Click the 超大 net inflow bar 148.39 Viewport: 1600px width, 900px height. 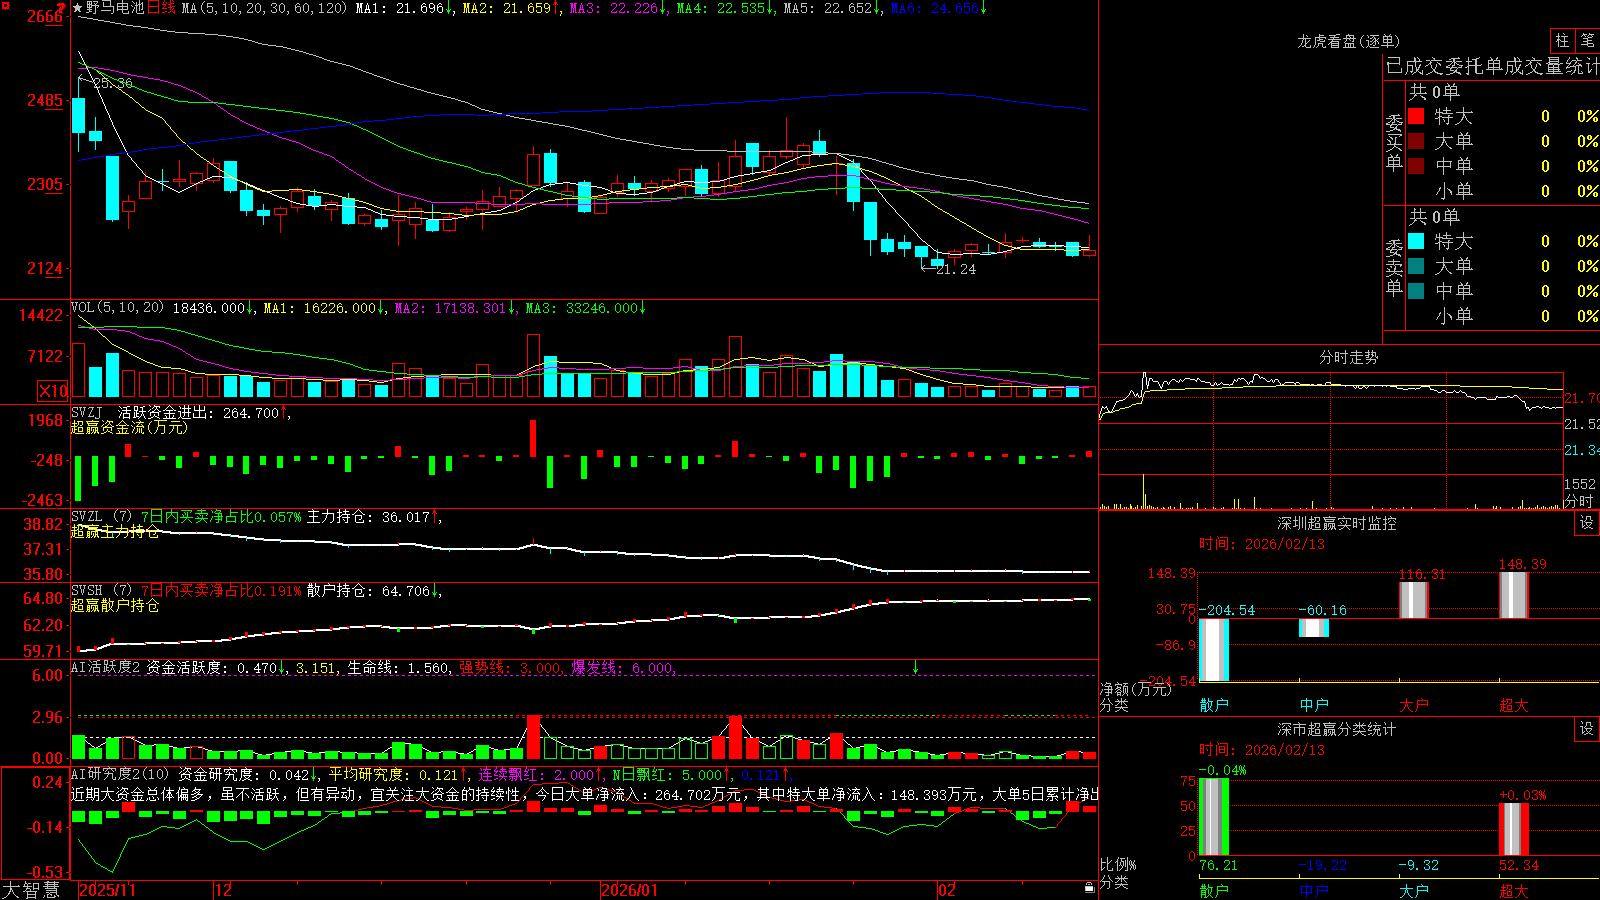coord(1514,595)
